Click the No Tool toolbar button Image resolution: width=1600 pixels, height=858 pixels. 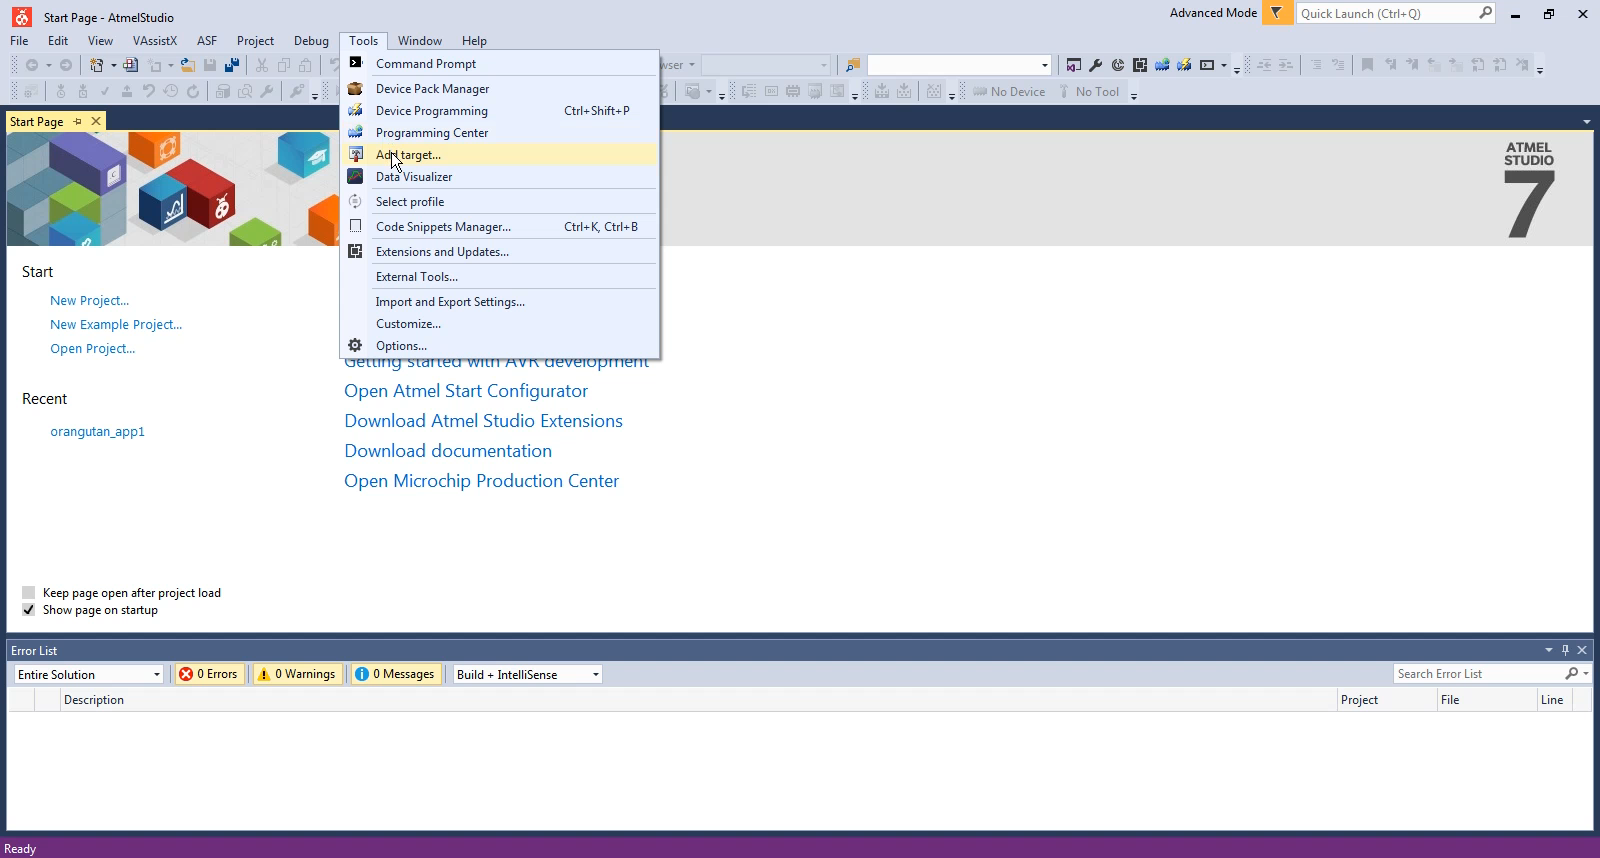(1089, 91)
